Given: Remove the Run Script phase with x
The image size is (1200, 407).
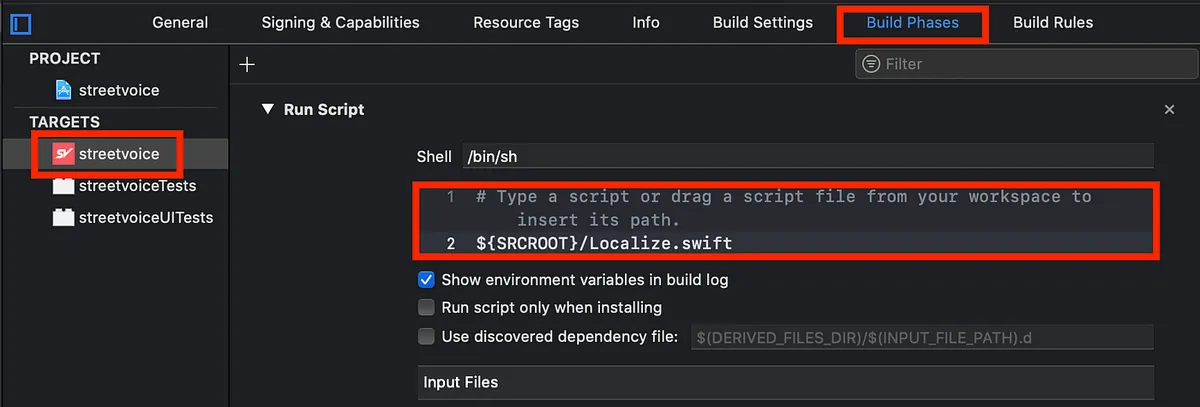Looking at the screenshot, I should coord(1169,109).
